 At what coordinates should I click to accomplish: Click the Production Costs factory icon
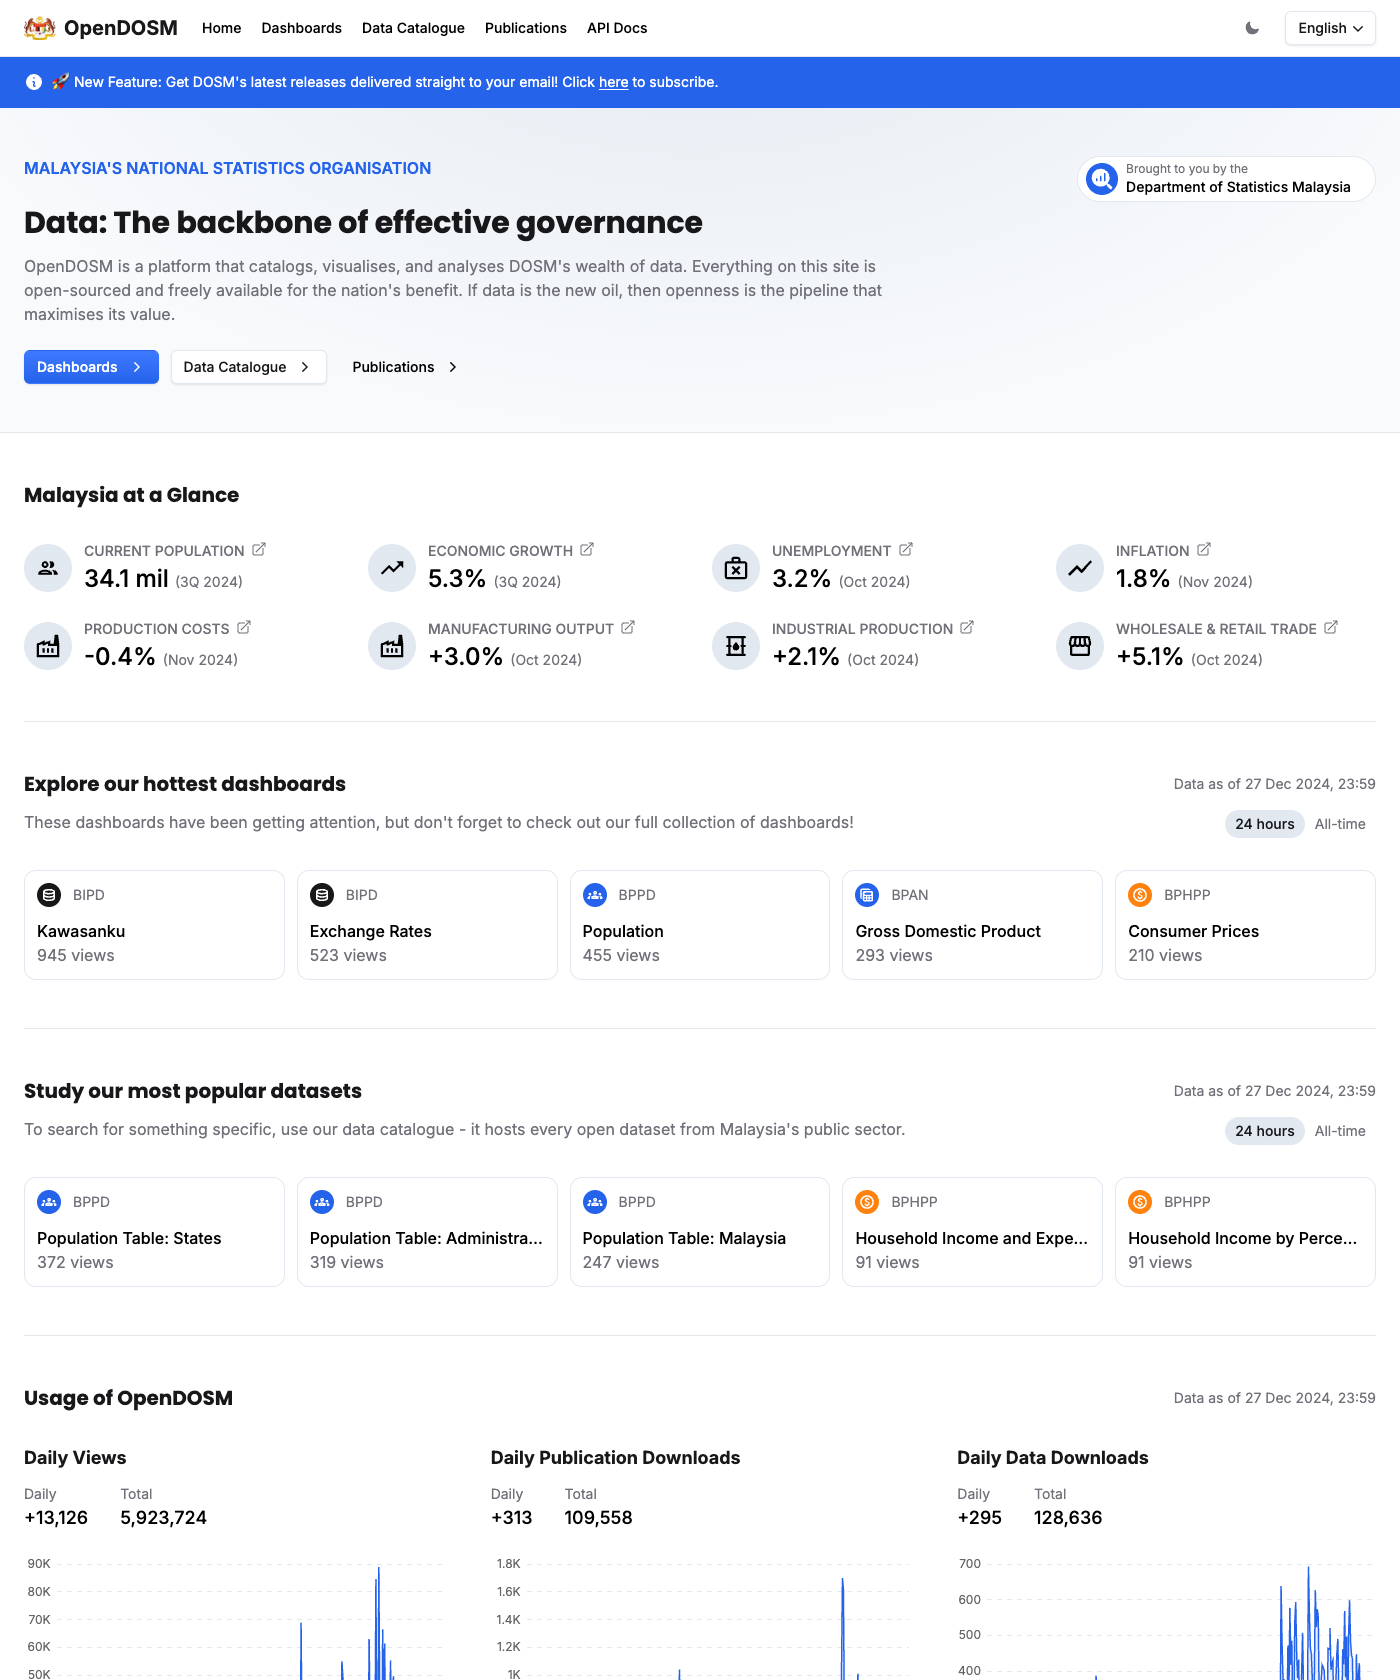point(48,646)
